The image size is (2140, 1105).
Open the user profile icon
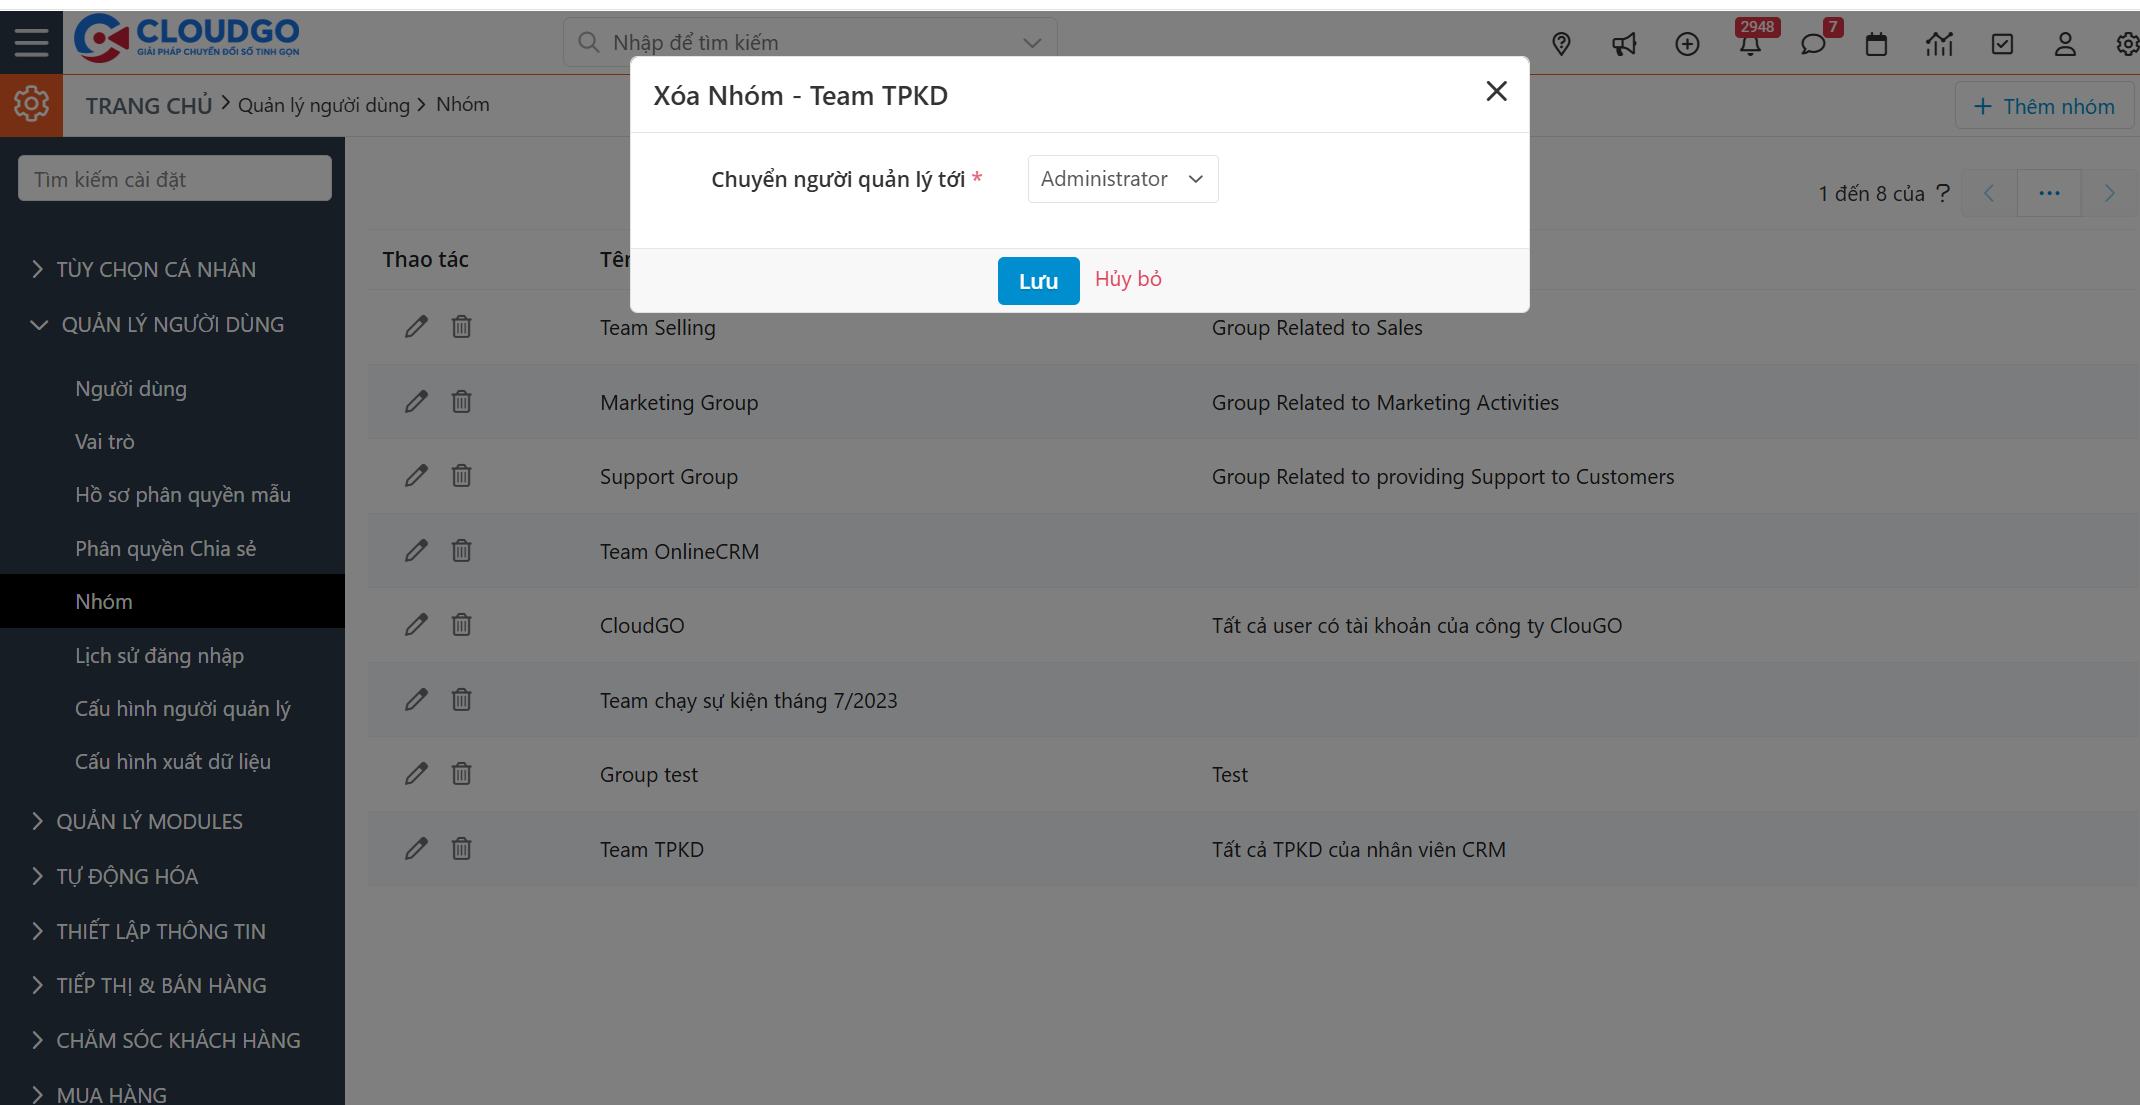(x=2066, y=44)
